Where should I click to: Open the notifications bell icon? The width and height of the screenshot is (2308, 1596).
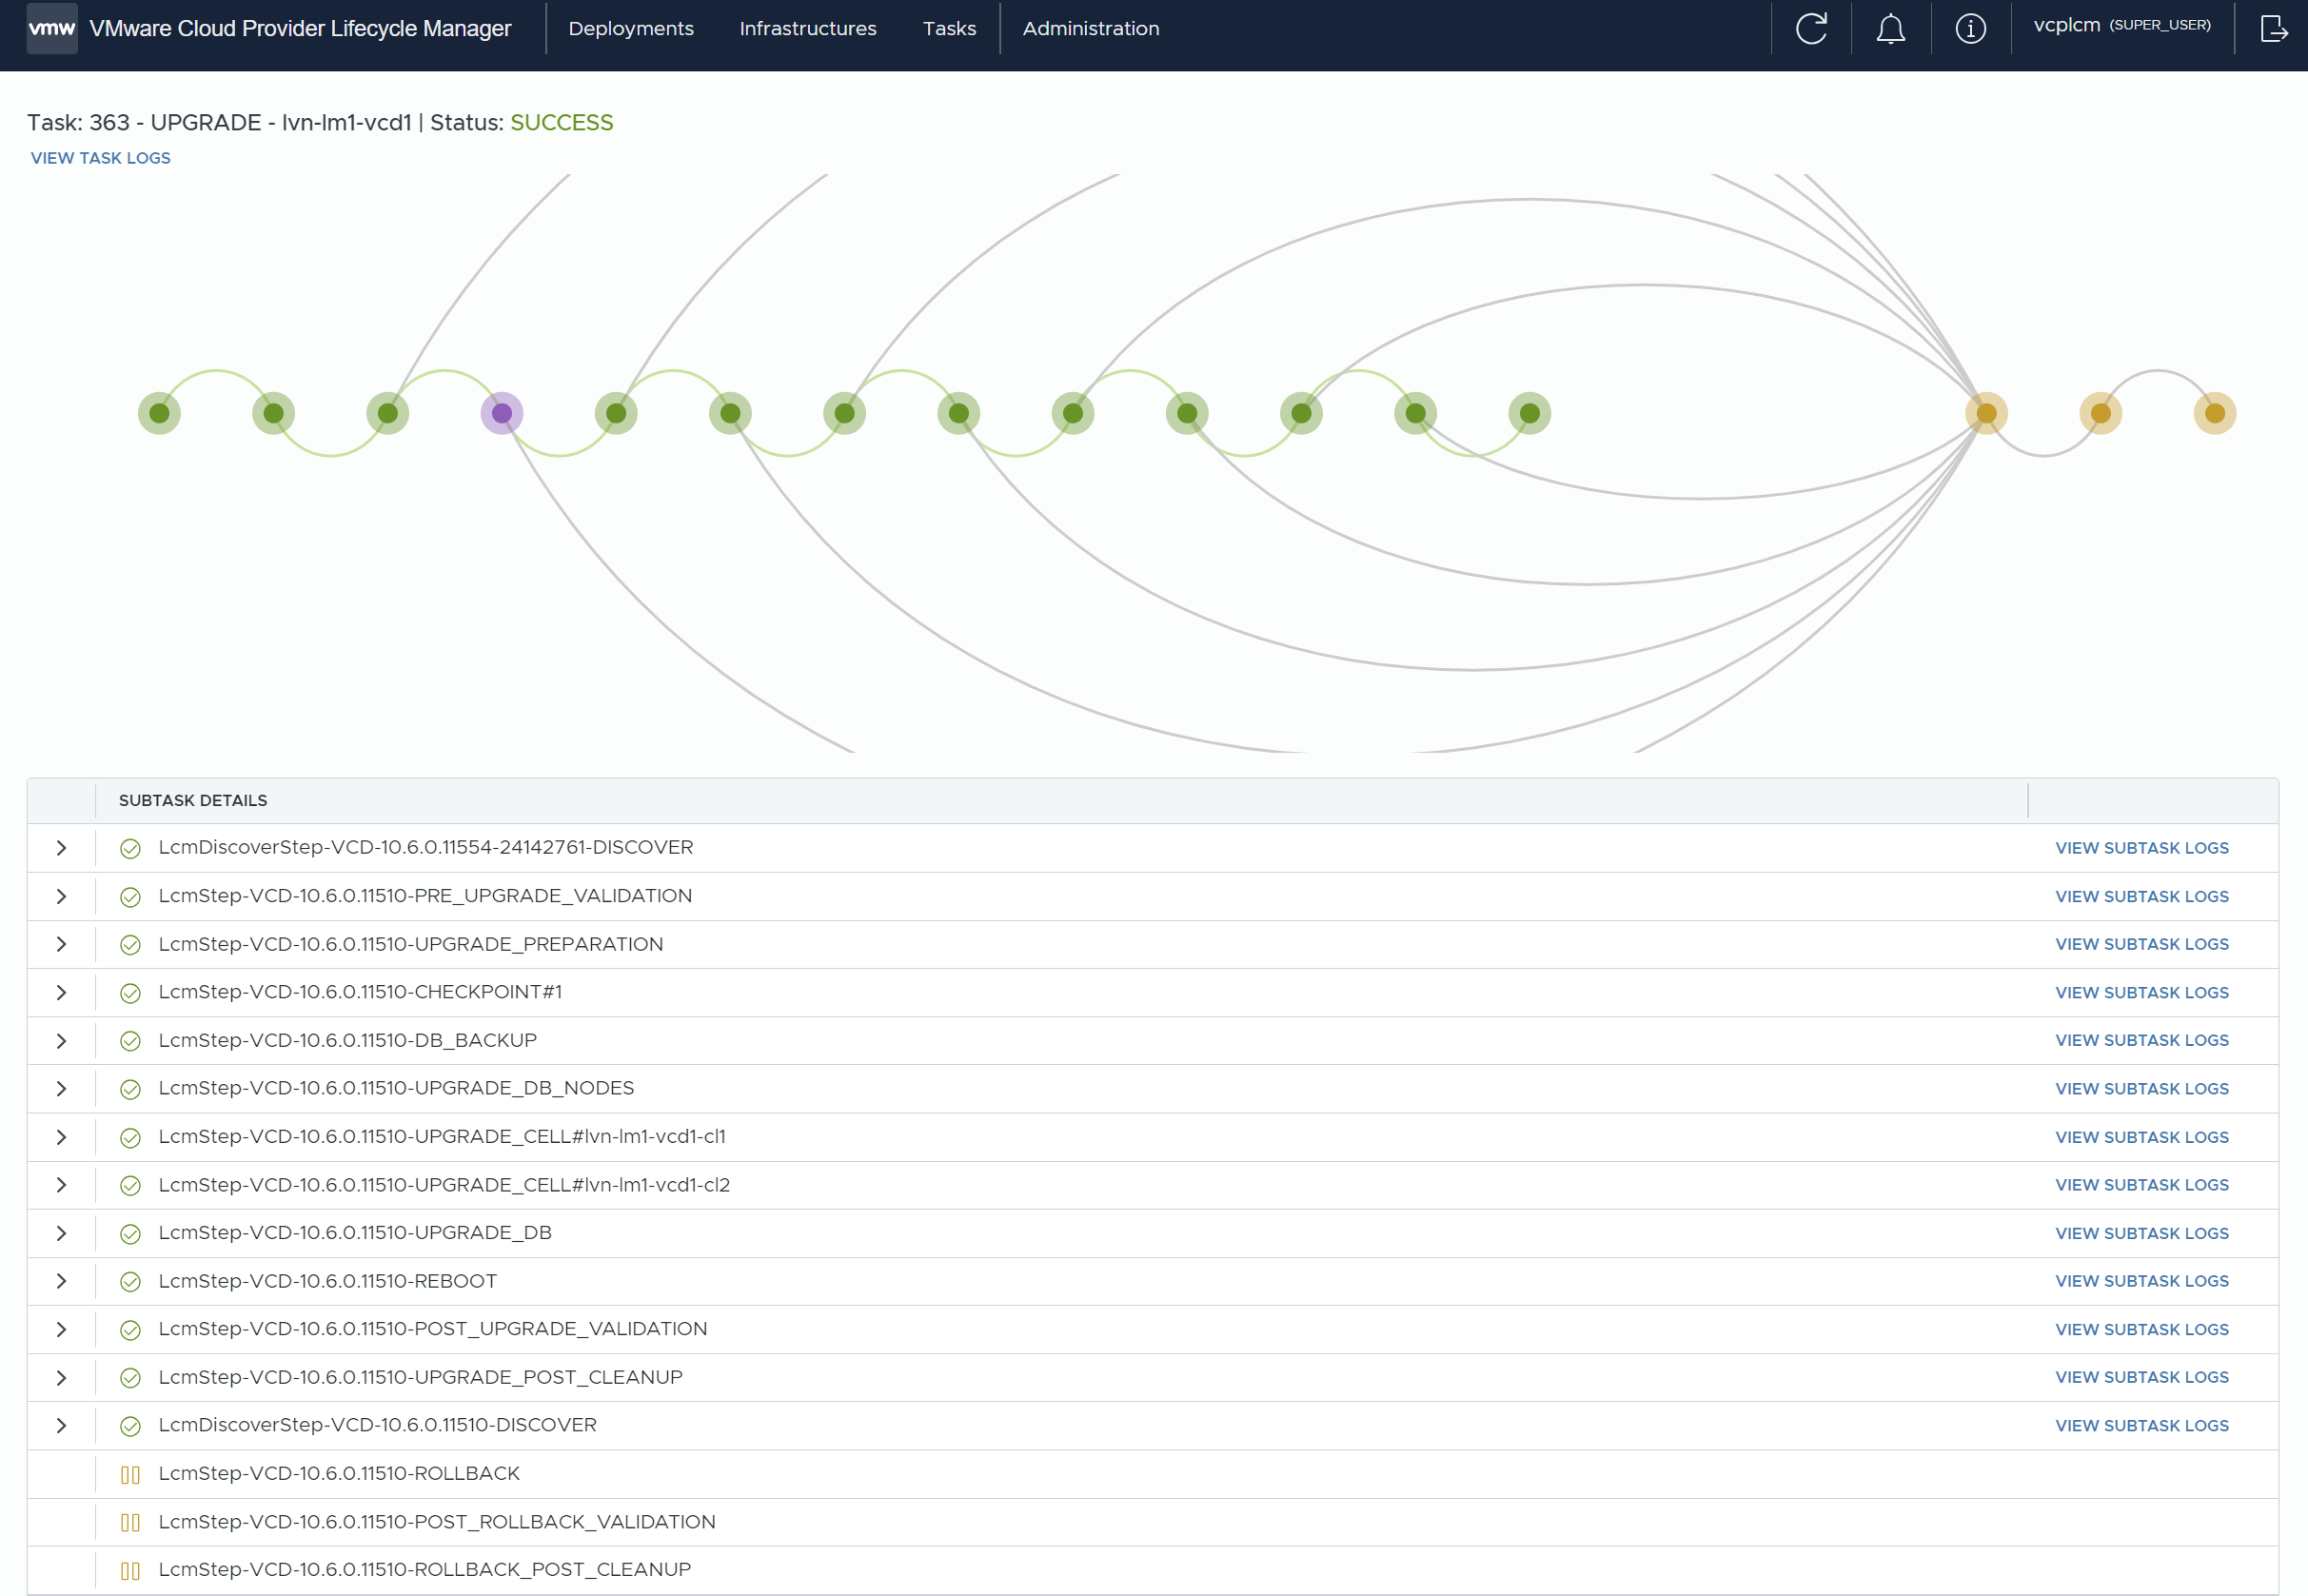point(1890,28)
